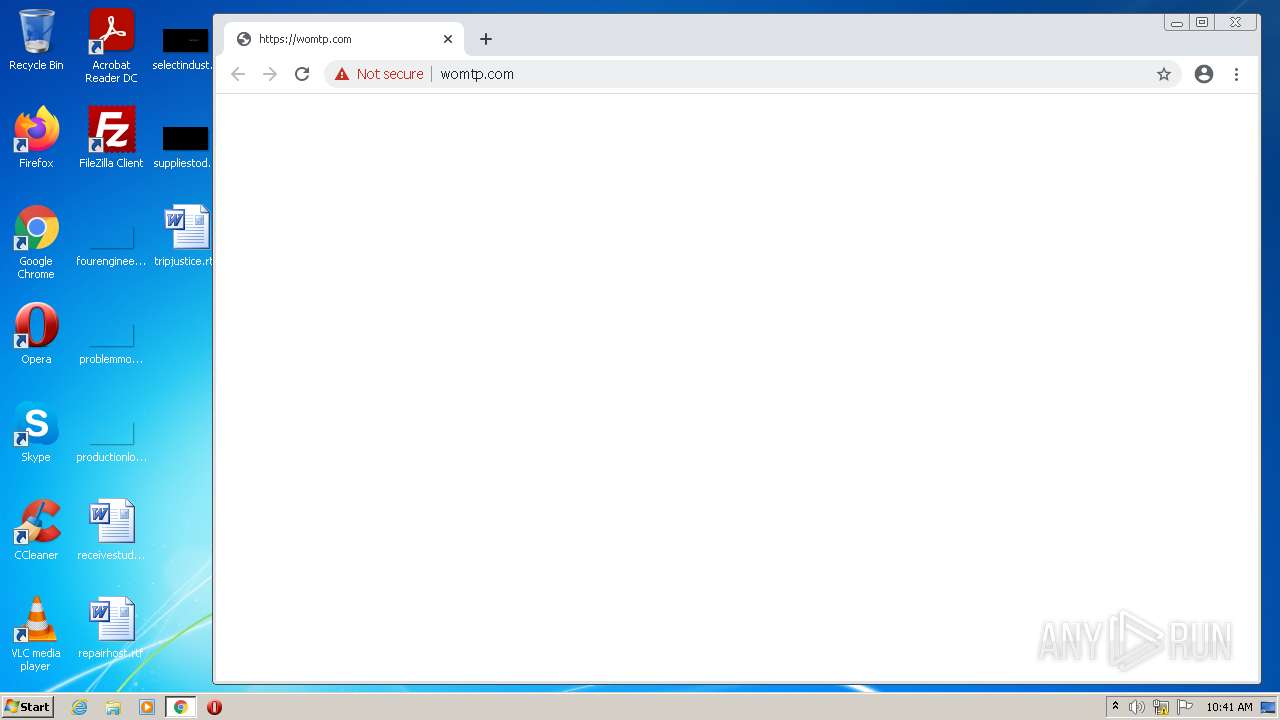Open Chrome's three-dot menu
This screenshot has width=1280, height=720.
(x=1236, y=74)
